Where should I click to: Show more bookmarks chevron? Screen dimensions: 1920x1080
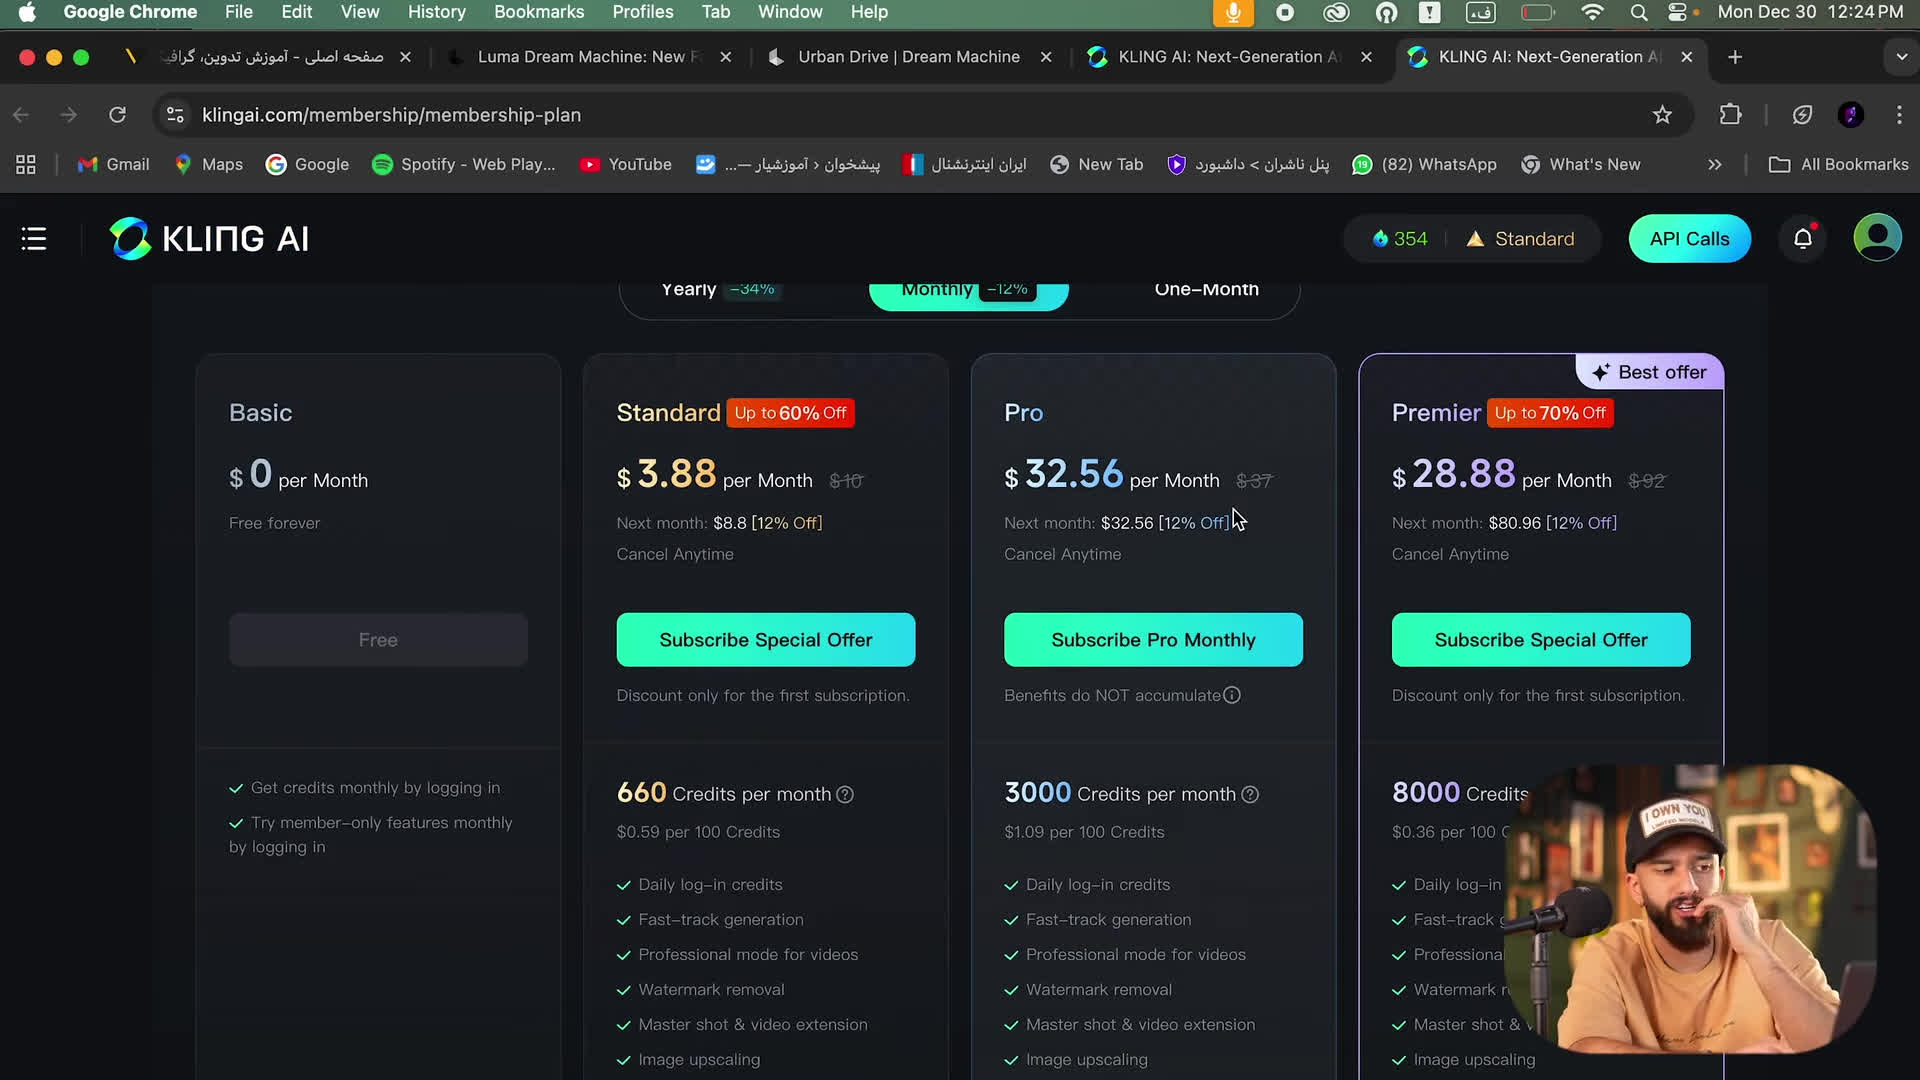coord(1715,165)
